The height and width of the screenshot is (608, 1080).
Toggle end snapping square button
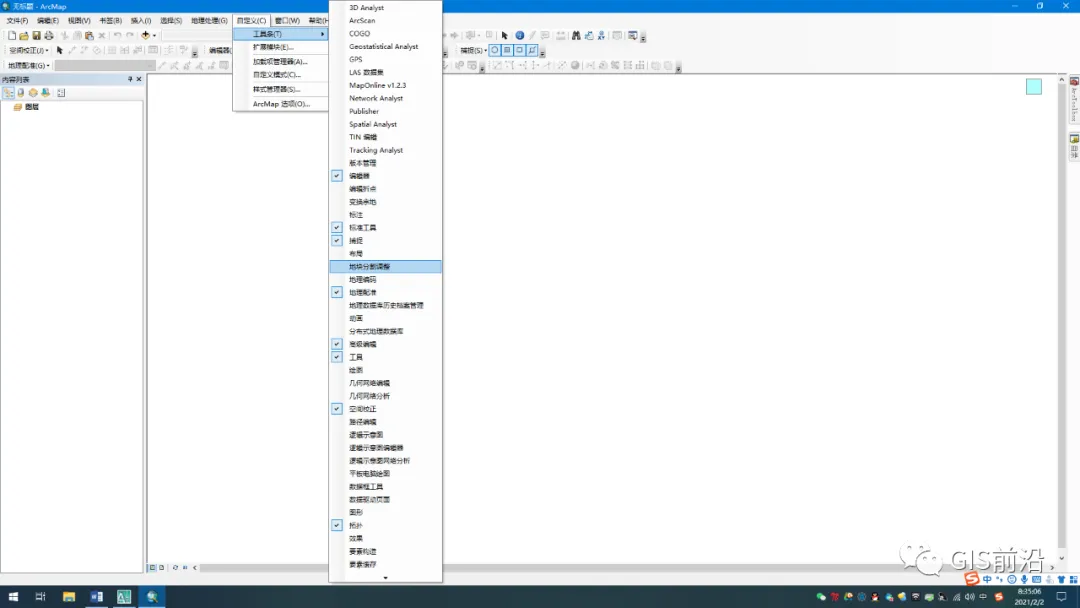pyautogui.click(x=507, y=50)
